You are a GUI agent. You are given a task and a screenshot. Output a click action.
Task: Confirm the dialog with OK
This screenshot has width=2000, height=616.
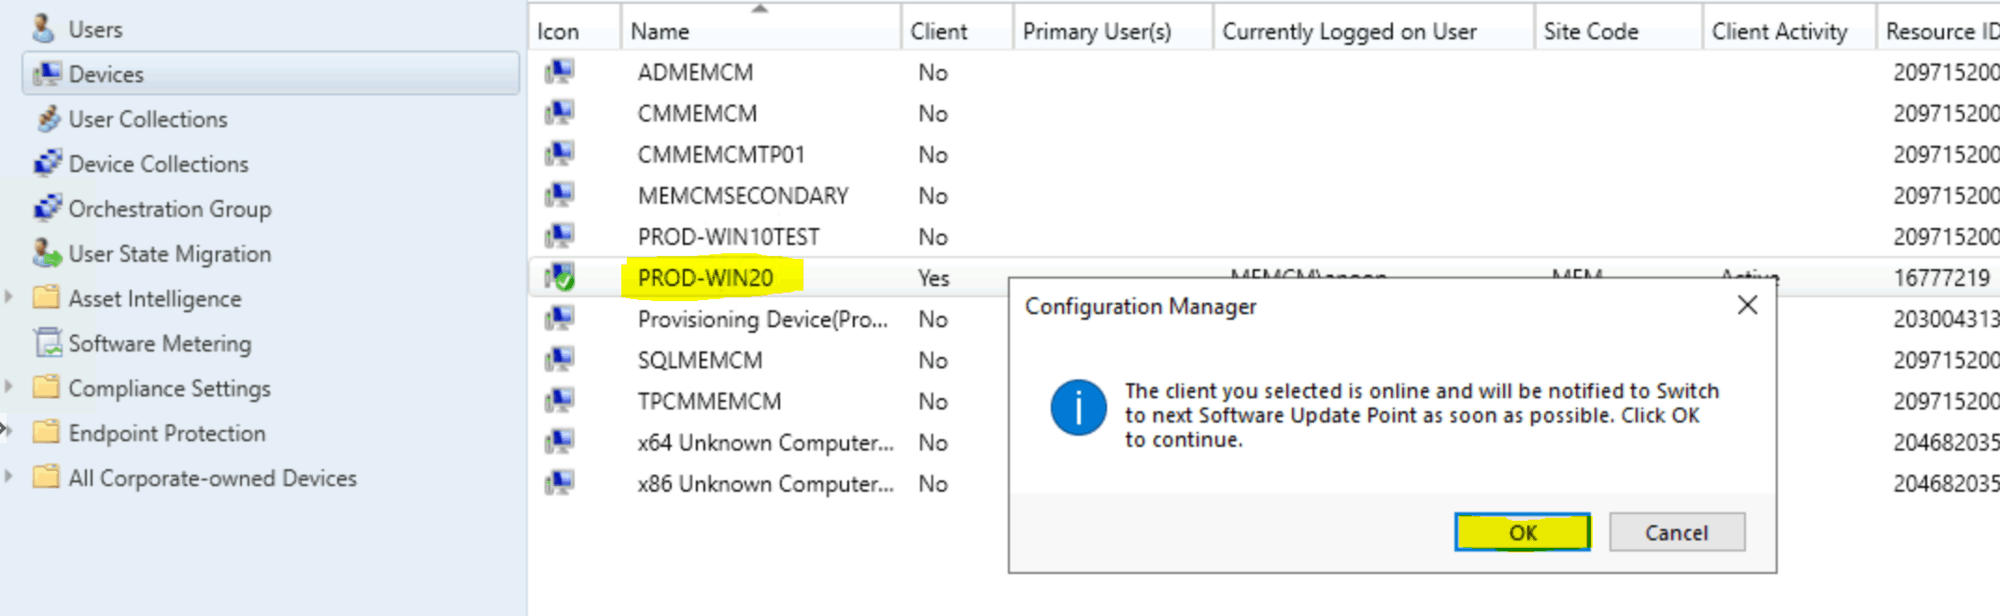[1522, 532]
